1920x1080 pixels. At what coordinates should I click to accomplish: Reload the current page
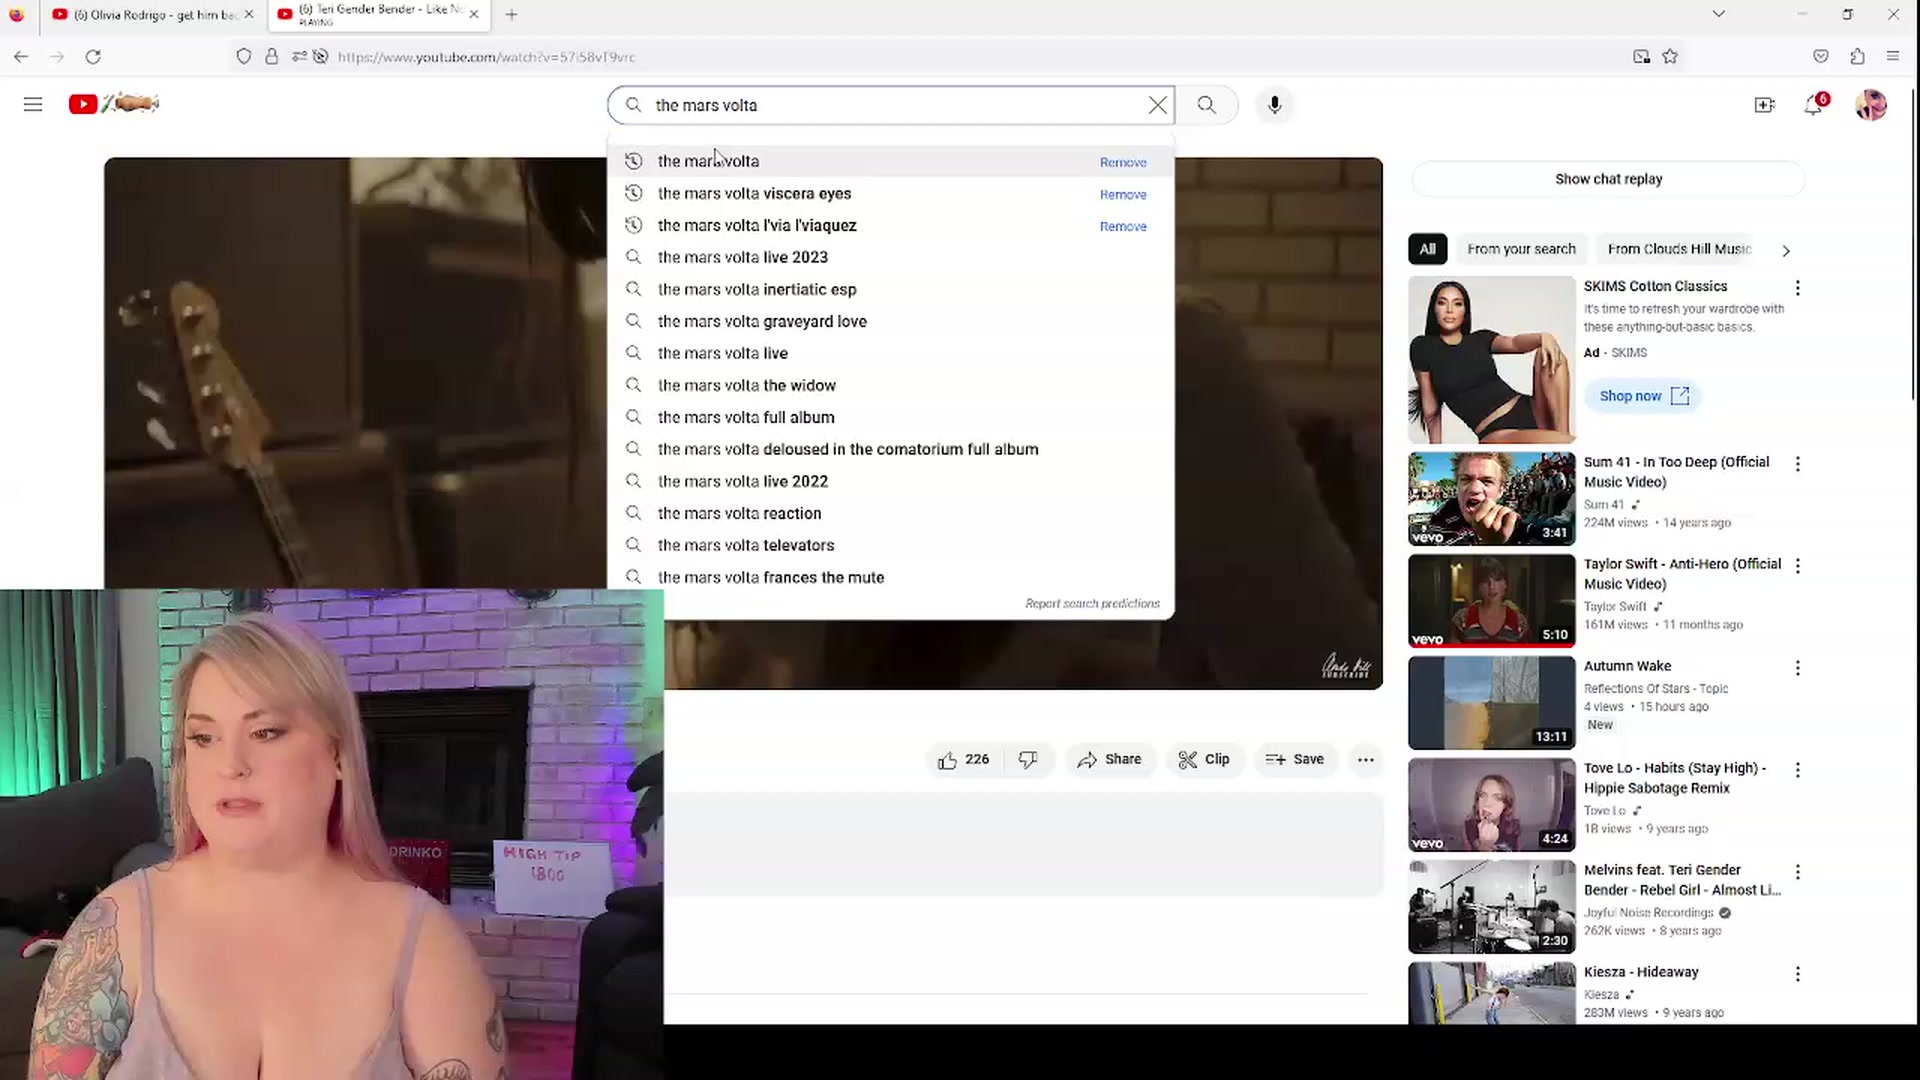pyautogui.click(x=93, y=57)
